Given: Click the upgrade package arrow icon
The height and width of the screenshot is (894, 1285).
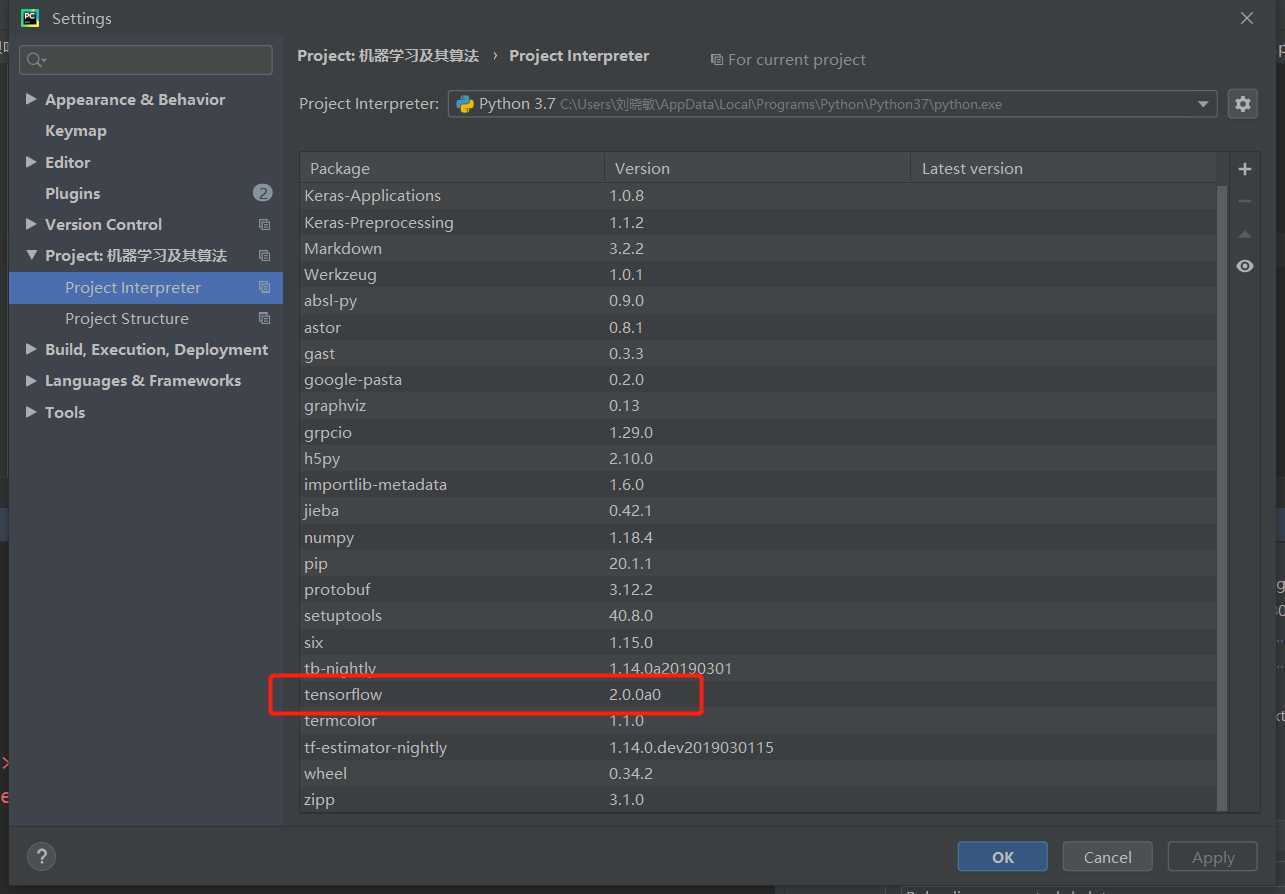Looking at the screenshot, I should (1245, 234).
